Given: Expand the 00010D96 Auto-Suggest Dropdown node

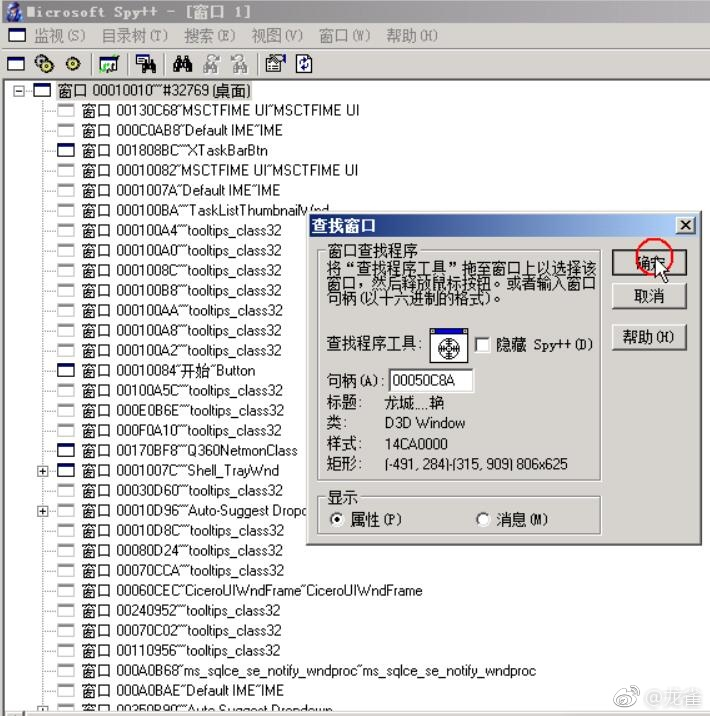Looking at the screenshot, I should (x=42, y=511).
